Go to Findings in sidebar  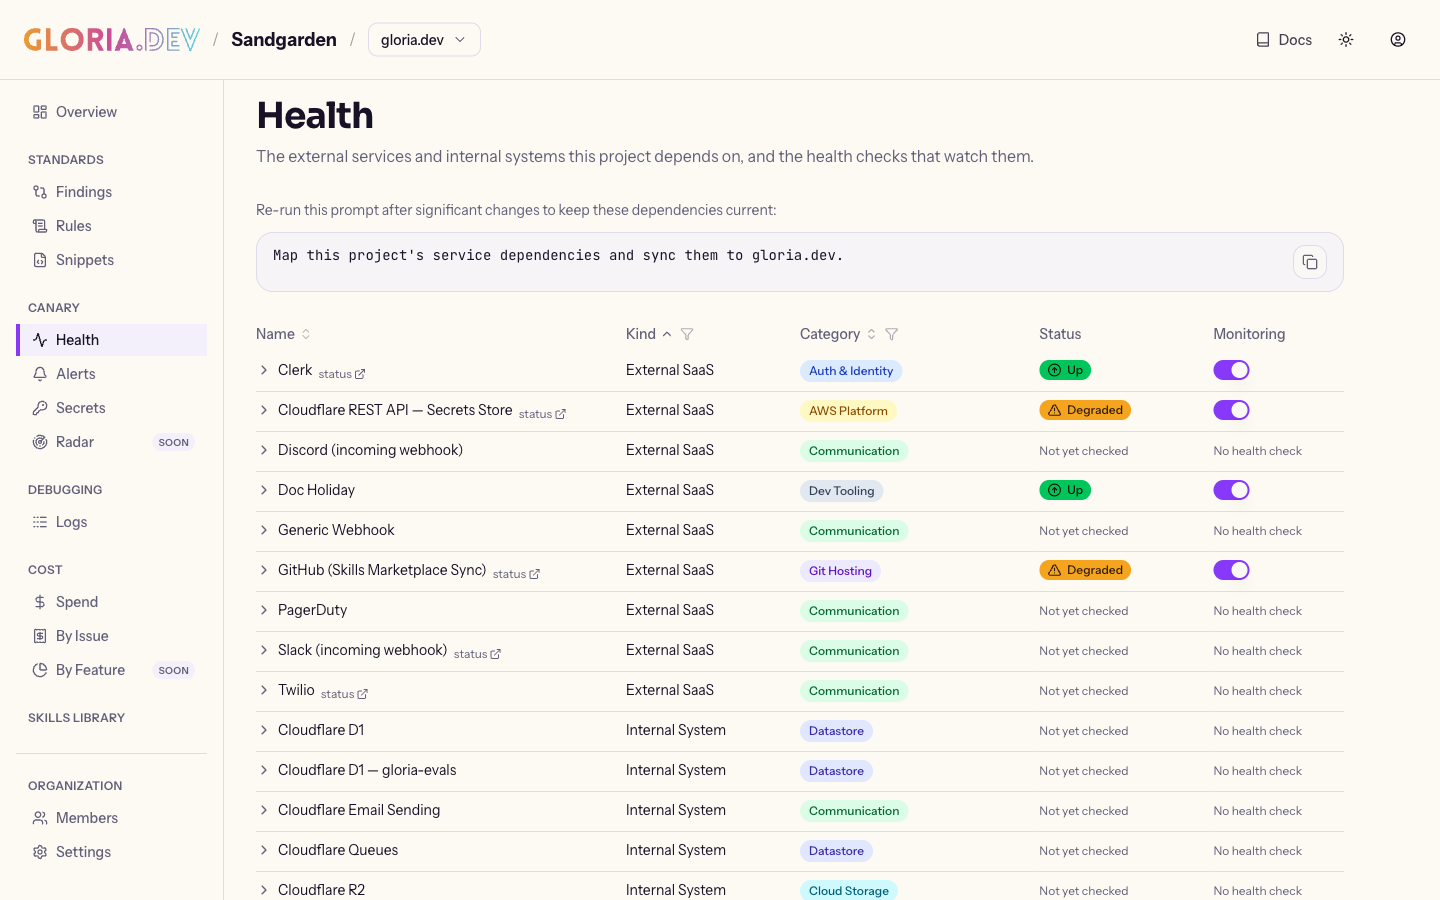click(112, 192)
